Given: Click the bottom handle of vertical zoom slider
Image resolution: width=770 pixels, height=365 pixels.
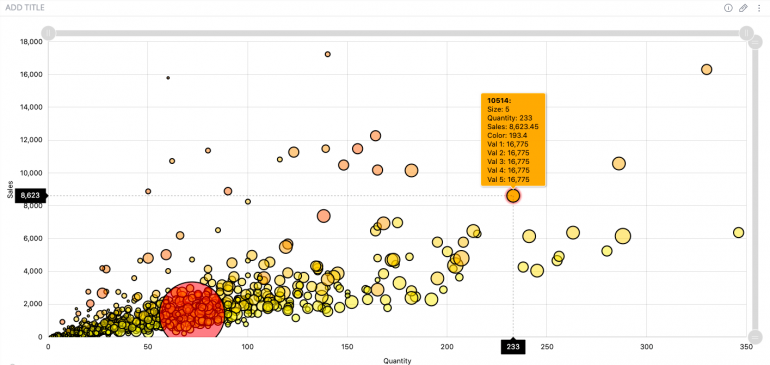Looking at the screenshot, I should [755, 337].
